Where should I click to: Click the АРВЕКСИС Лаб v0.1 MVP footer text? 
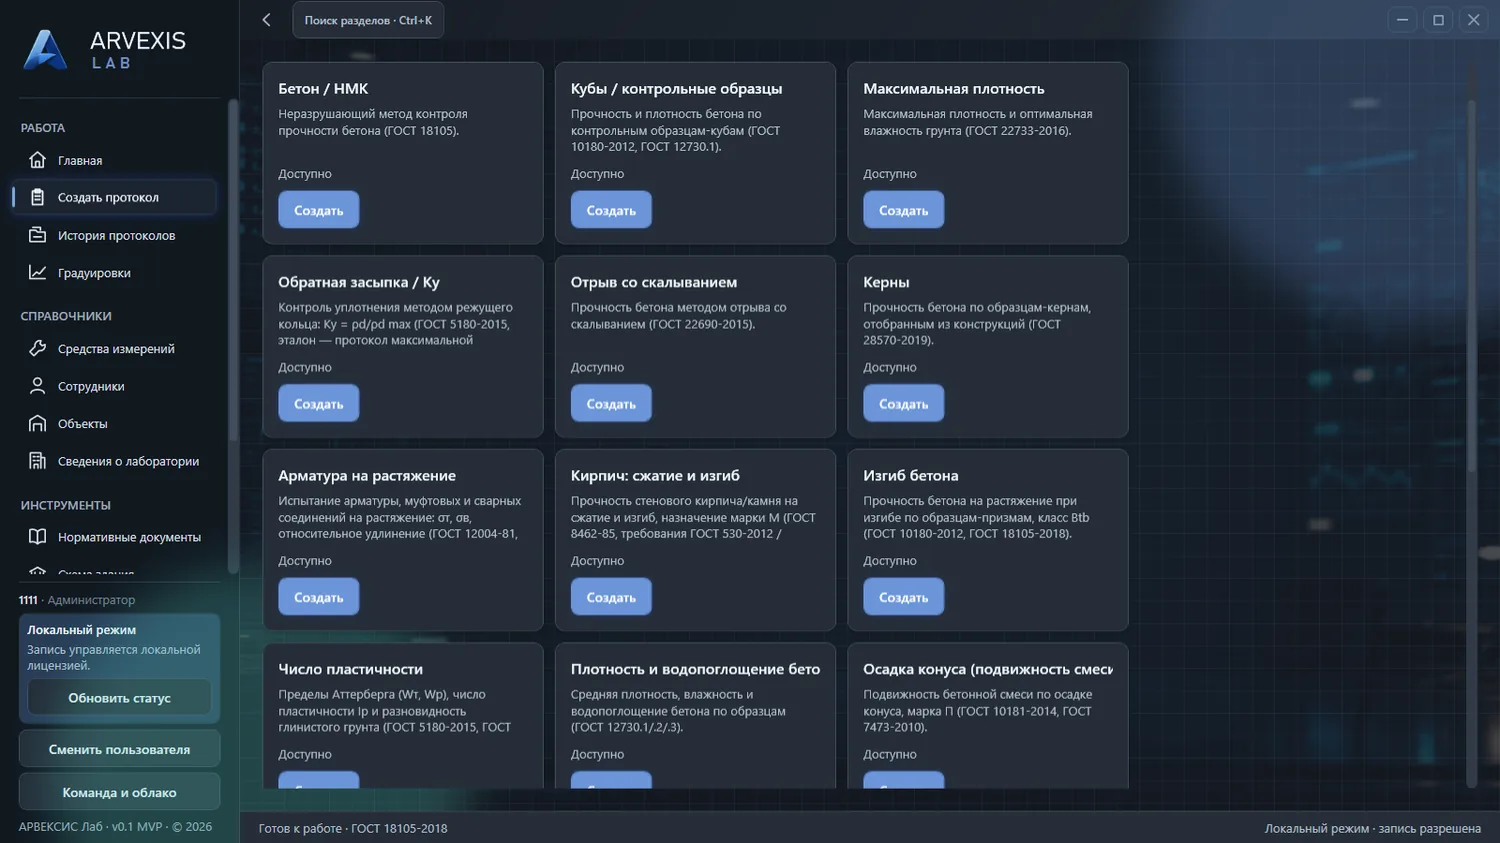point(115,827)
